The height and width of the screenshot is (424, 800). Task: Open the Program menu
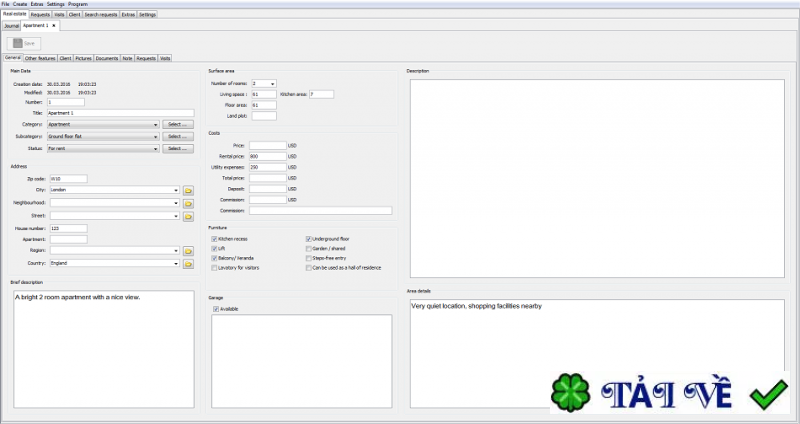point(78,4)
